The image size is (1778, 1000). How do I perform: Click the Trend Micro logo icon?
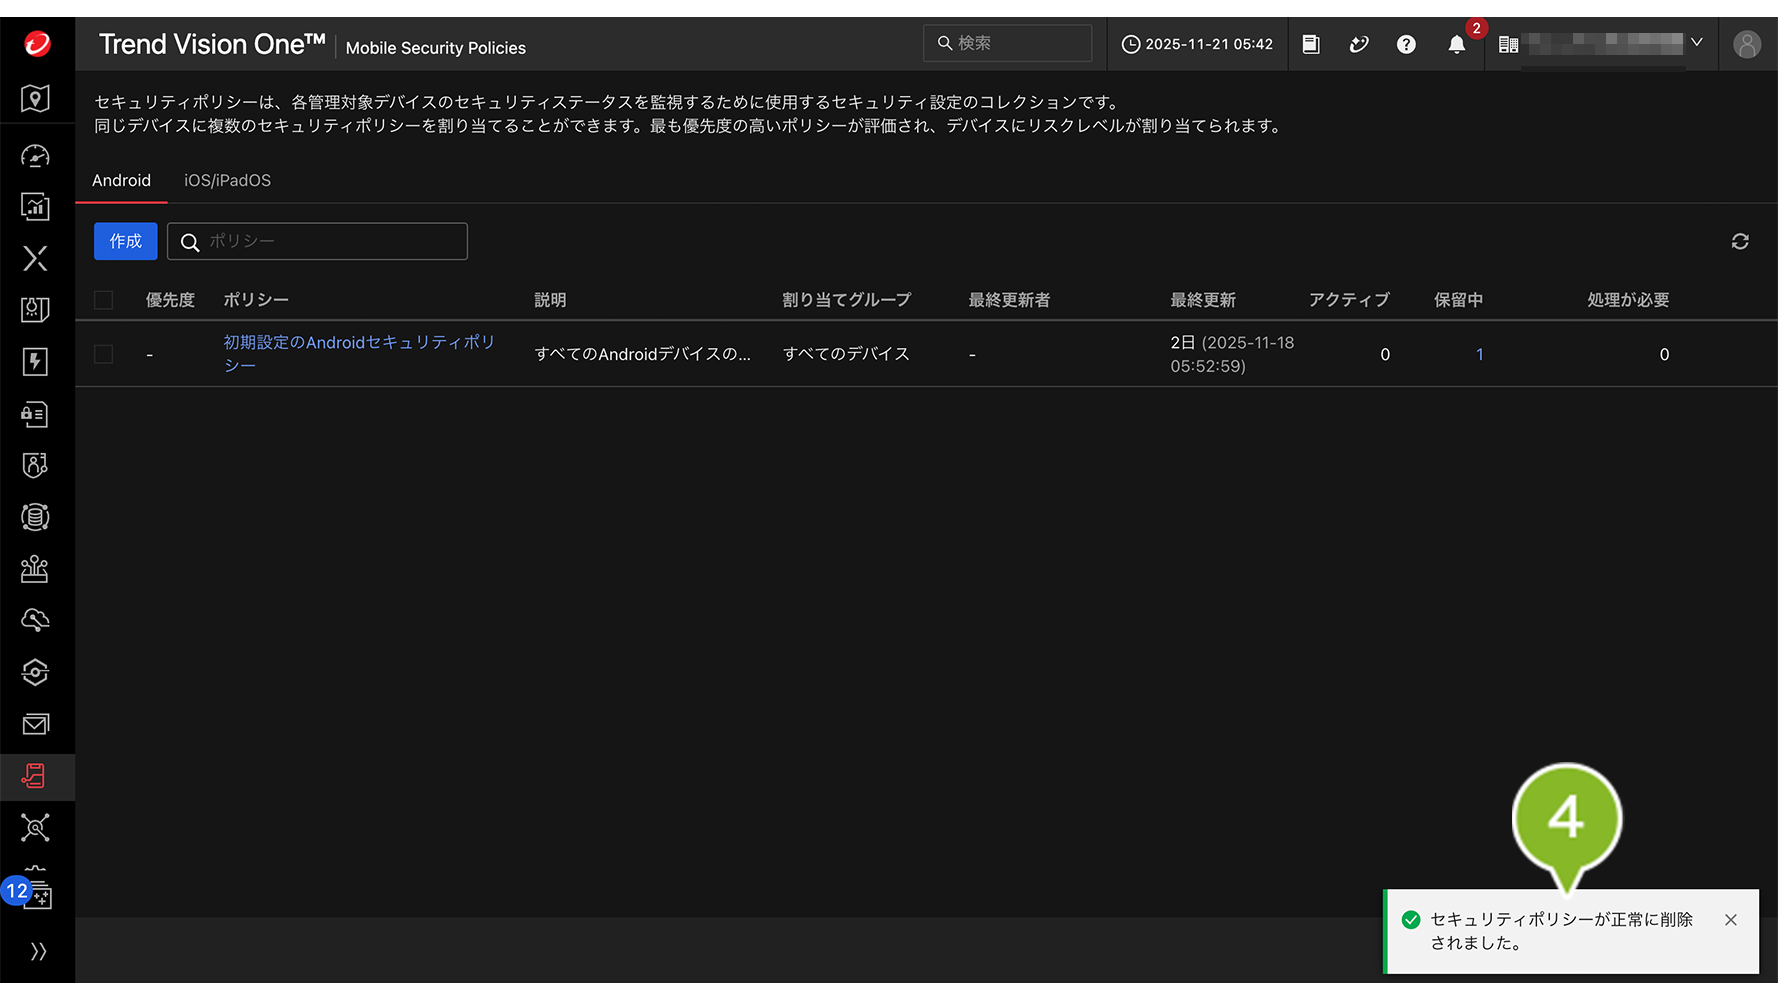tap(37, 44)
